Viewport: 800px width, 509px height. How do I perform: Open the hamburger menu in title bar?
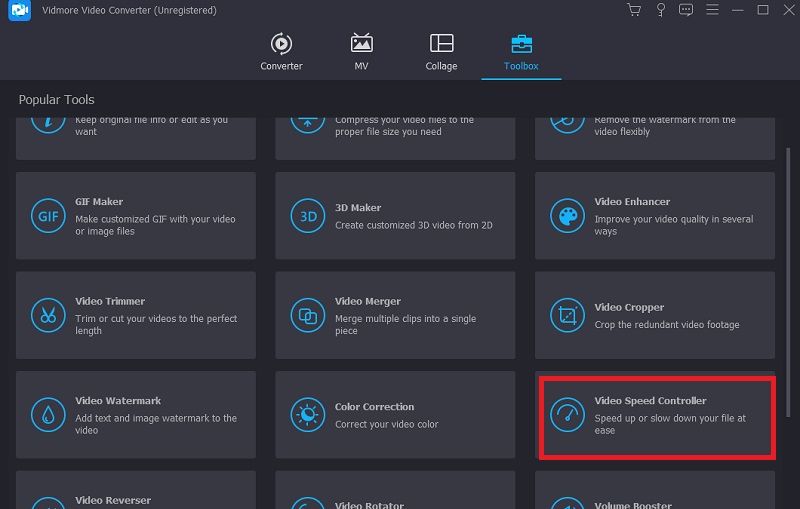tap(712, 10)
